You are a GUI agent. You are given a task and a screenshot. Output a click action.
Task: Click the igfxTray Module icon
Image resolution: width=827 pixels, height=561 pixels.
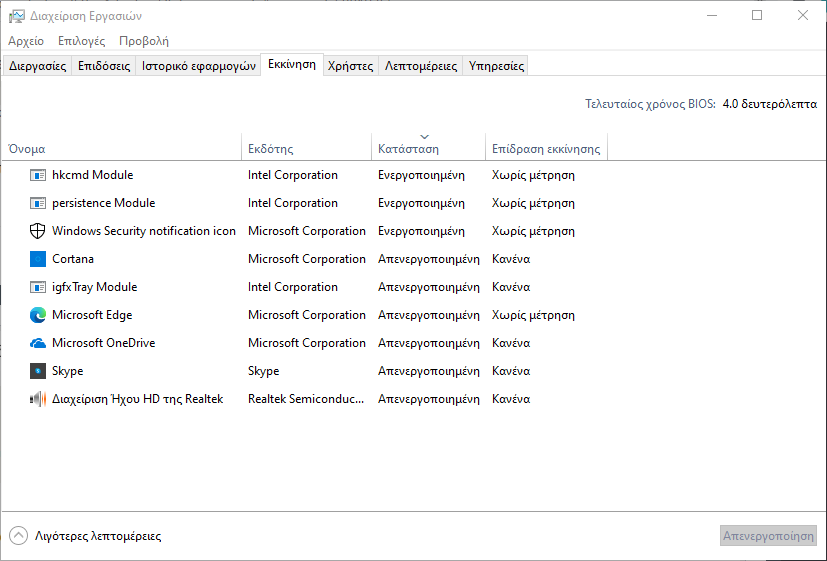38,287
